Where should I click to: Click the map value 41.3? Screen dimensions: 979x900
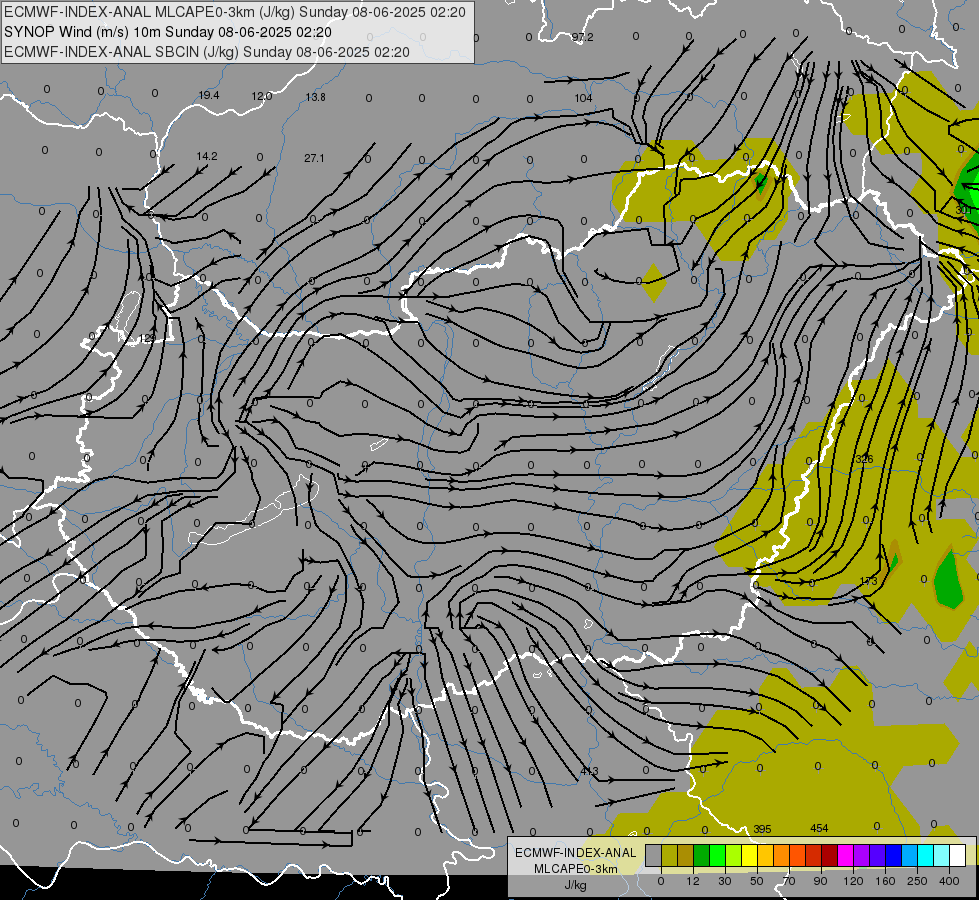pyautogui.click(x=589, y=771)
